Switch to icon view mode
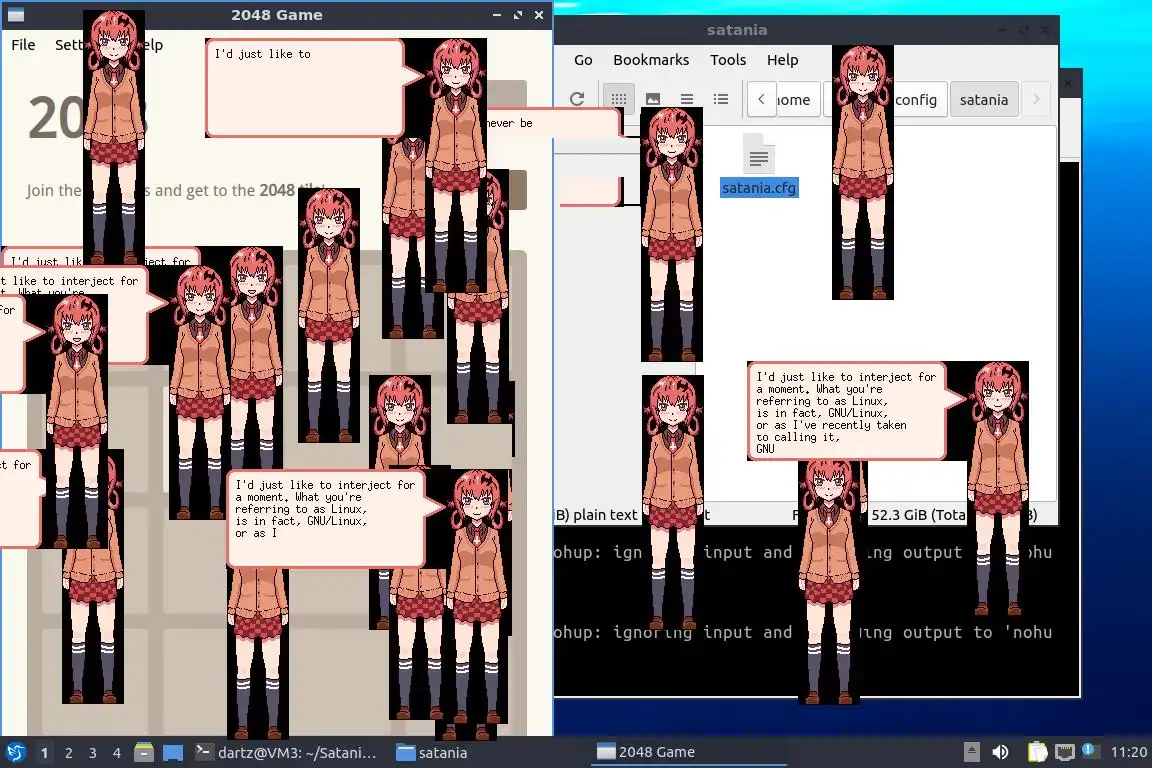This screenshot has height=768, width=1152. tap(619, 98)
